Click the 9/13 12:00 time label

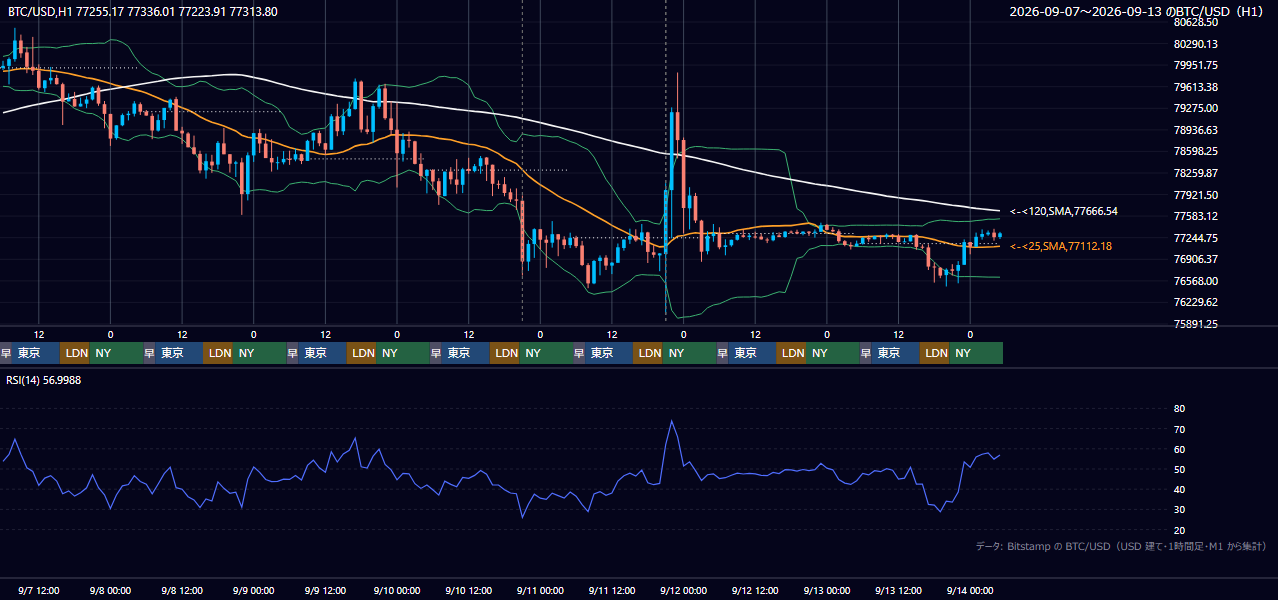pyautogui.click(x=898, y=590)
